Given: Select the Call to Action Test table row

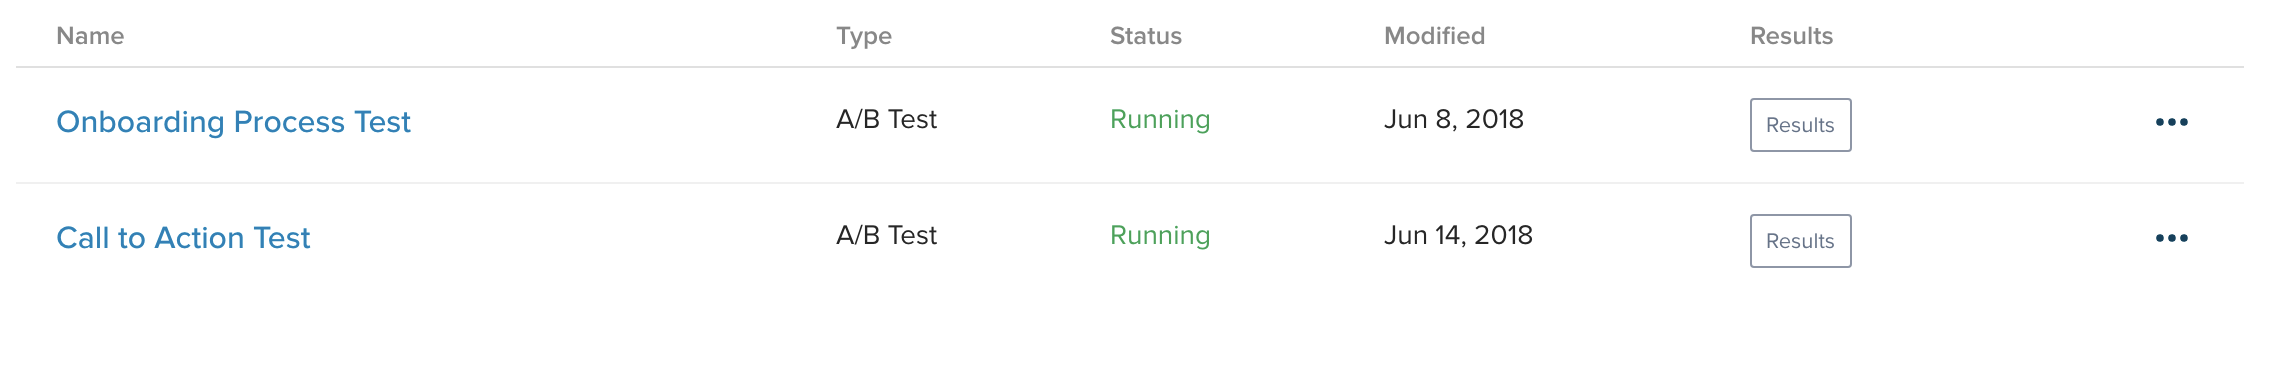Looking at the screenshot, I should [x=1130, y=241].
